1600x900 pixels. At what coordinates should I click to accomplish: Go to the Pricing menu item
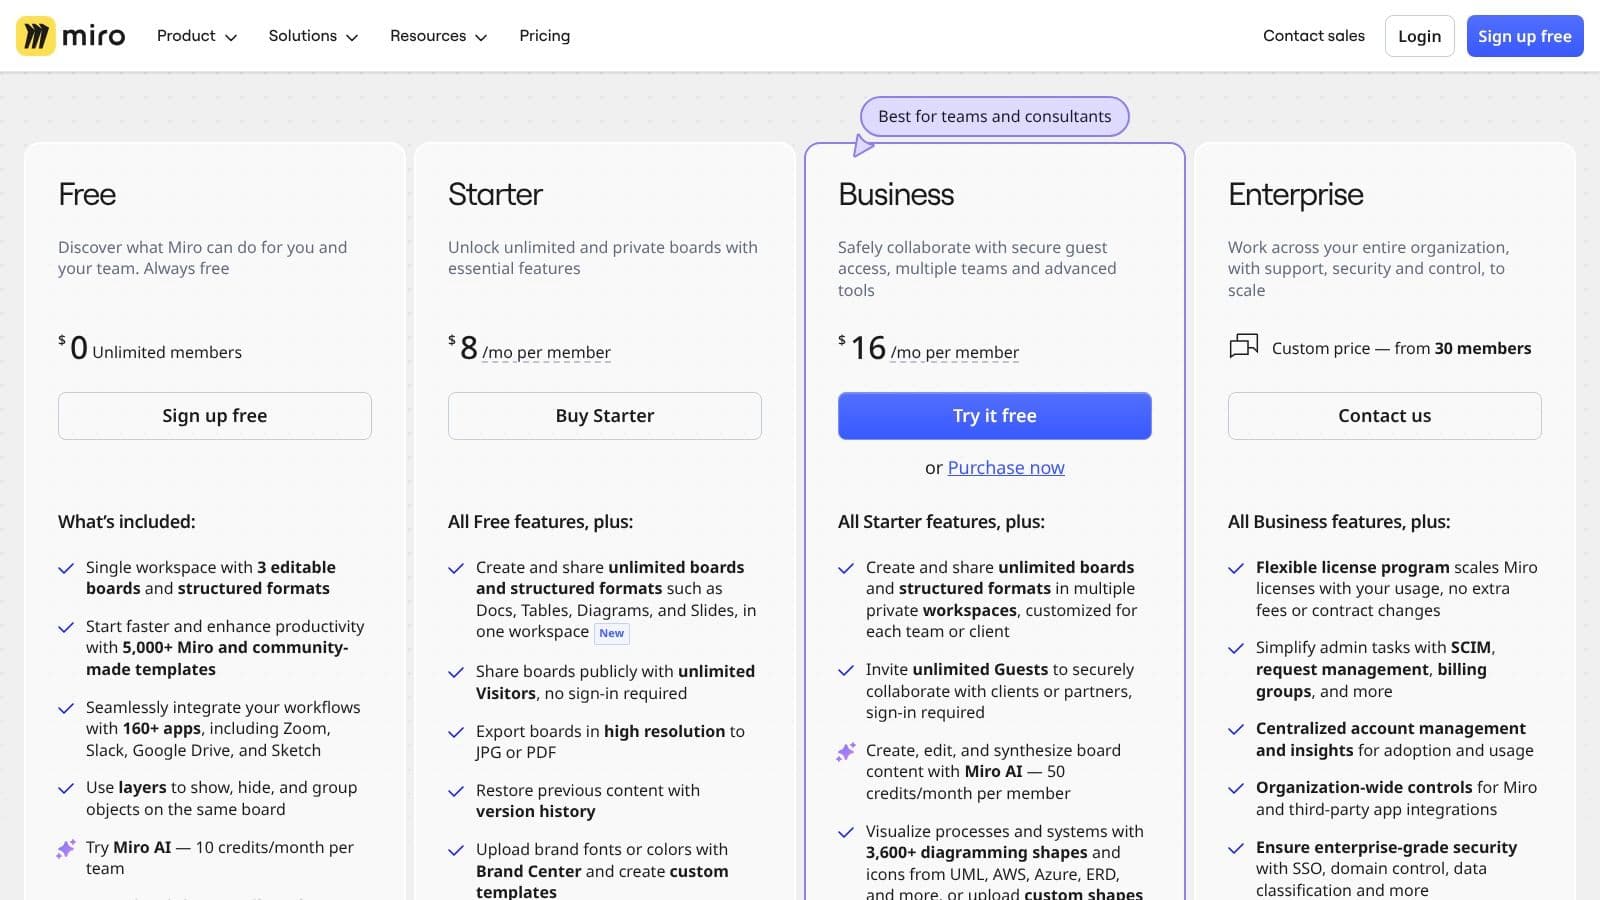click(544, 36)
